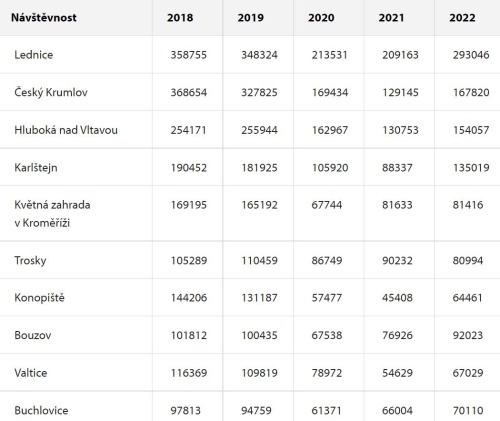
Task: Select the 2019 column header
Action: [251, 17]
